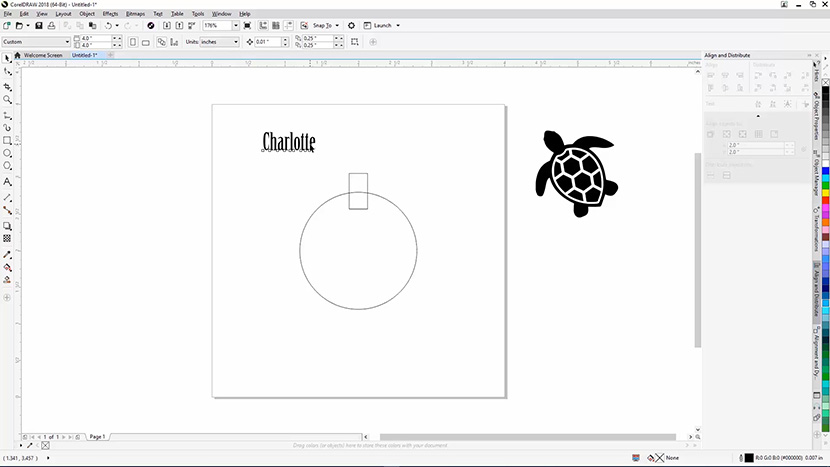Select landscape page orientation

tap(146, 42)
